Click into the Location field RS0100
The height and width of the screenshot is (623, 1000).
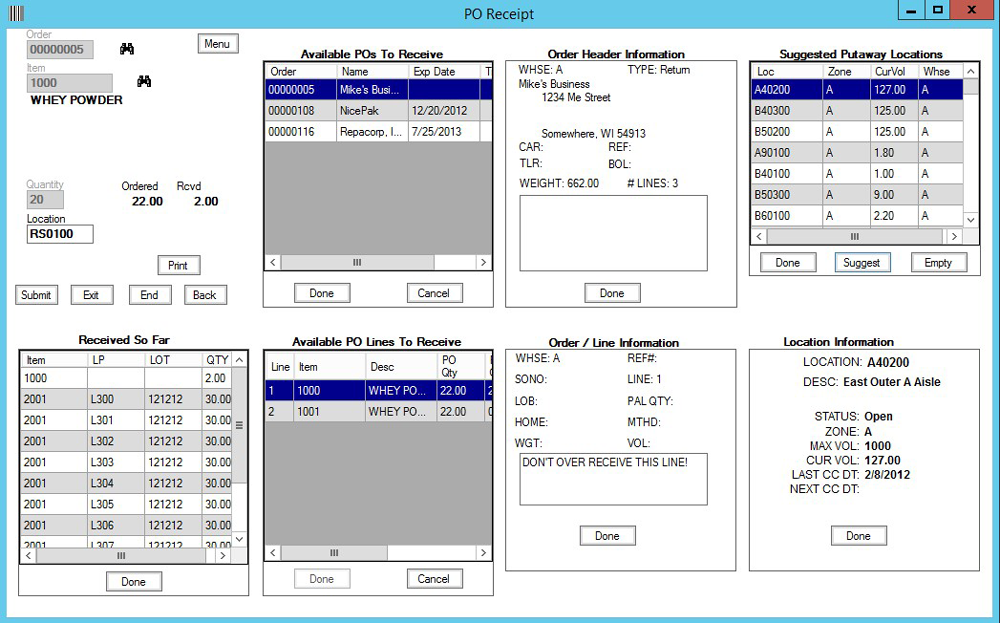tap(60, 234)
